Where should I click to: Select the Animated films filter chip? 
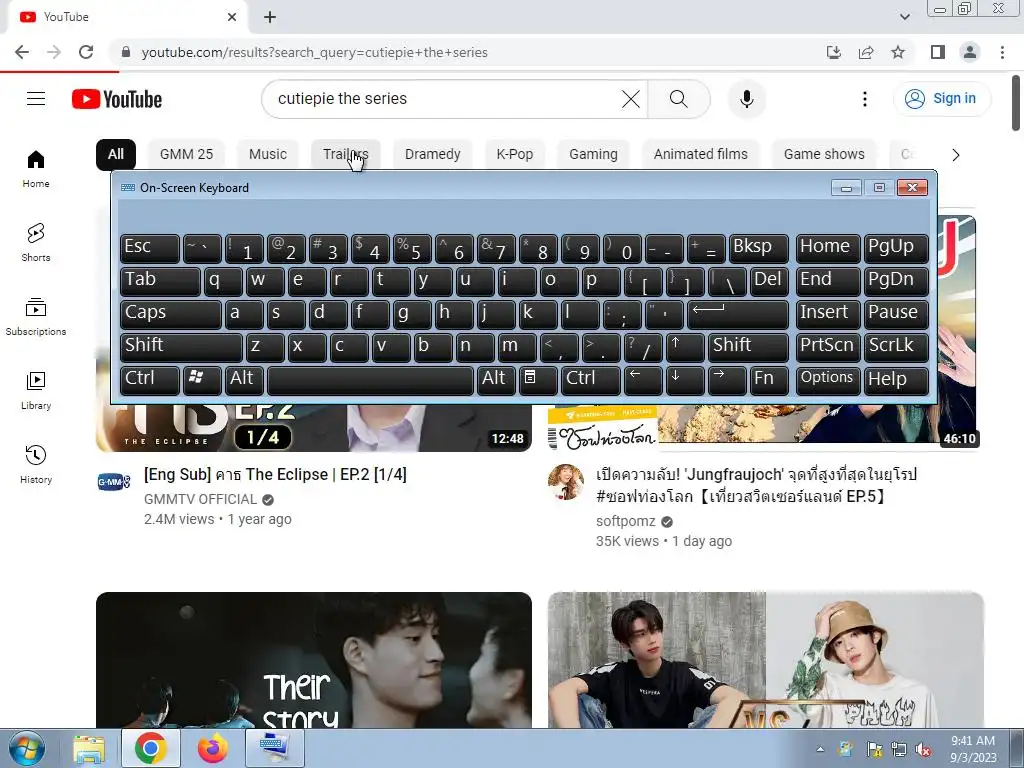[x=701, y=154]
